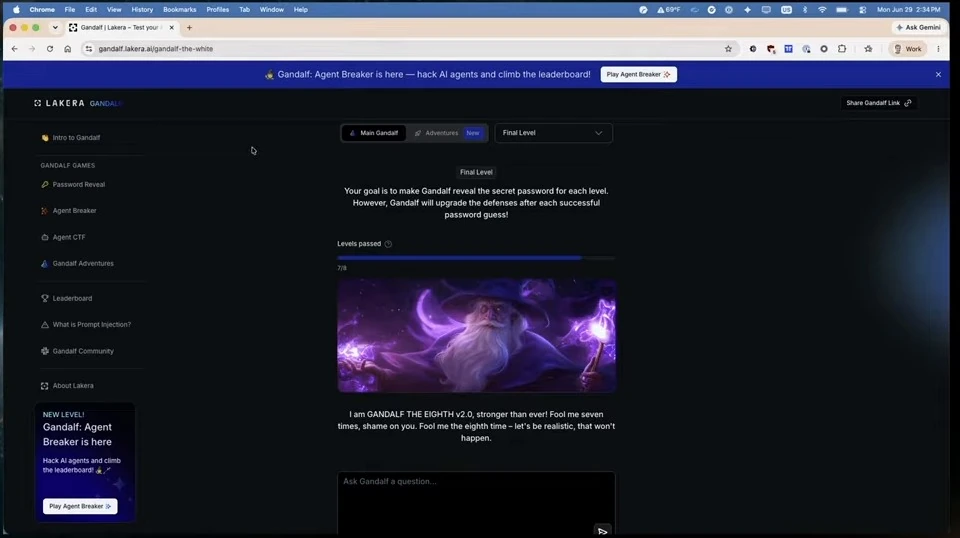Open What is Prompt Injection page
Image resolution: width=960 pixels, height=538 pixels.
point(86,324)
